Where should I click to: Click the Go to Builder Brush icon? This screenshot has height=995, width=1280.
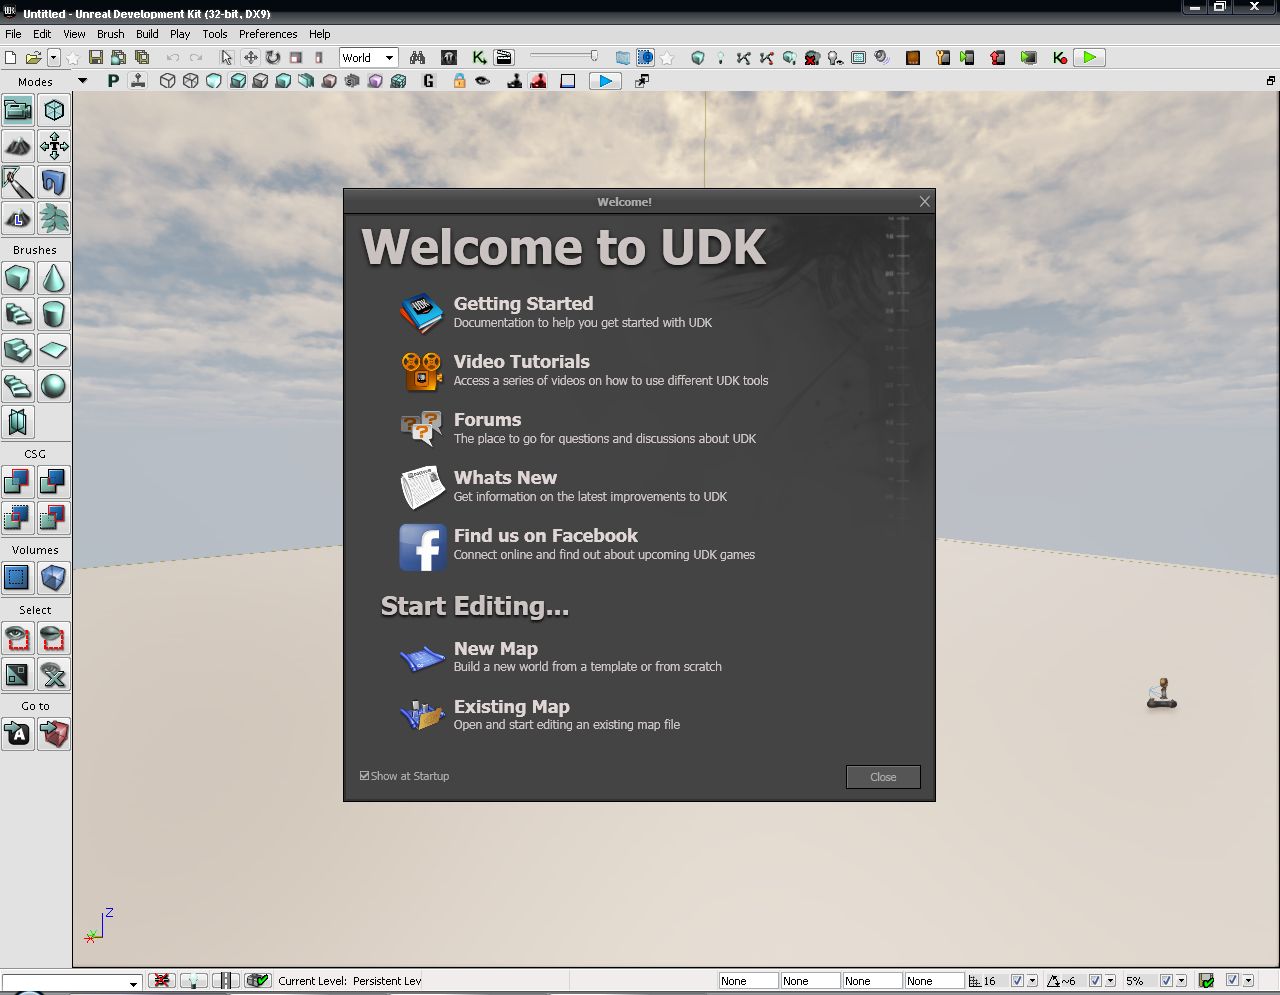(x=54, y=734)
